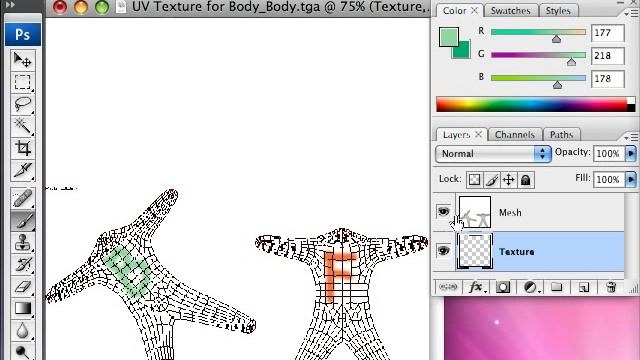This screenshot has height=360, width=640.
Task: Switch to the Channels tab
Action: (x=514, y=135)
